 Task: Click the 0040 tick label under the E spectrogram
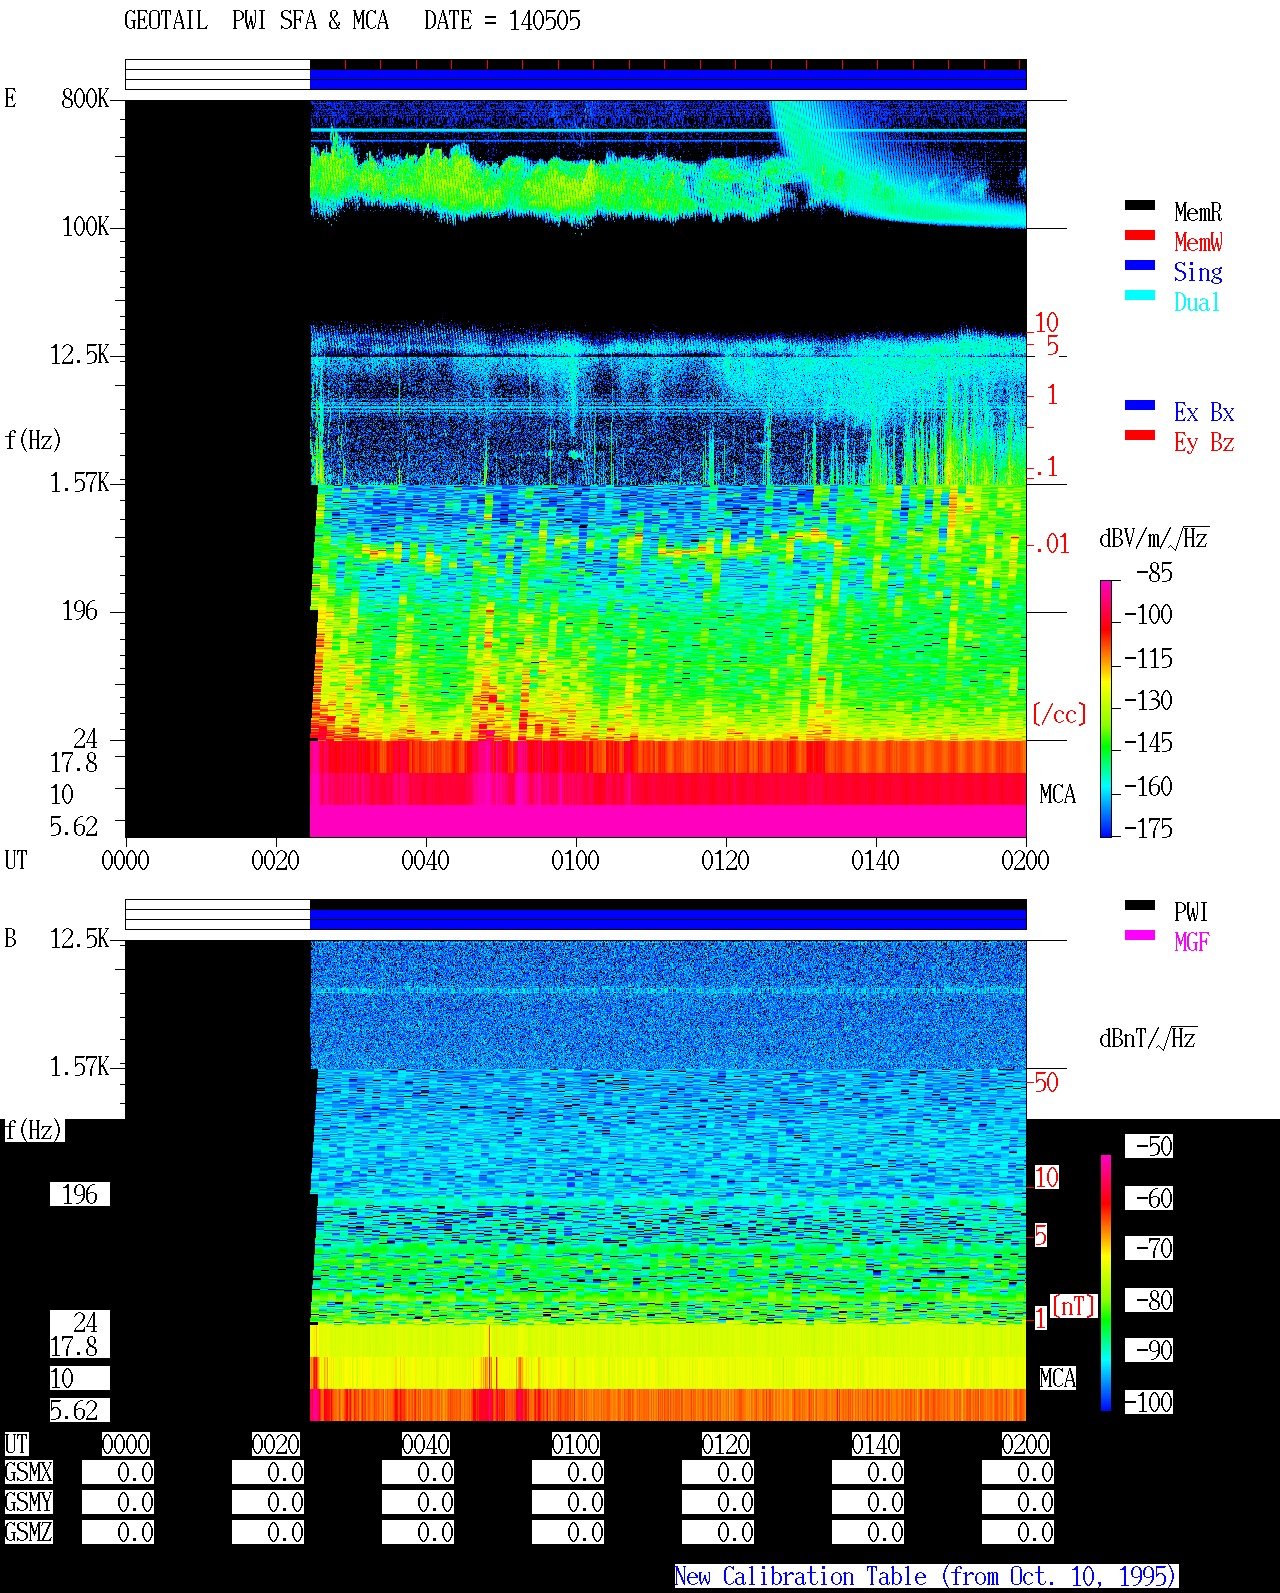(x=425, y=860)
